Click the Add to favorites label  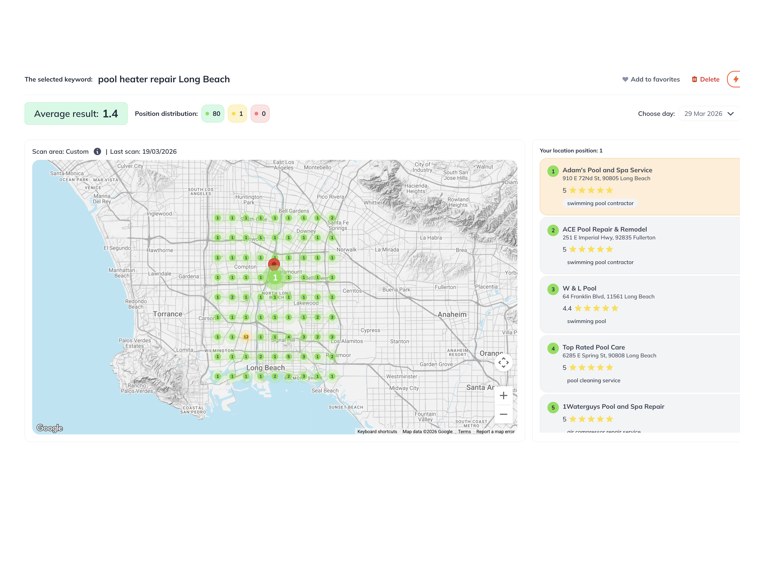(655, 79)
